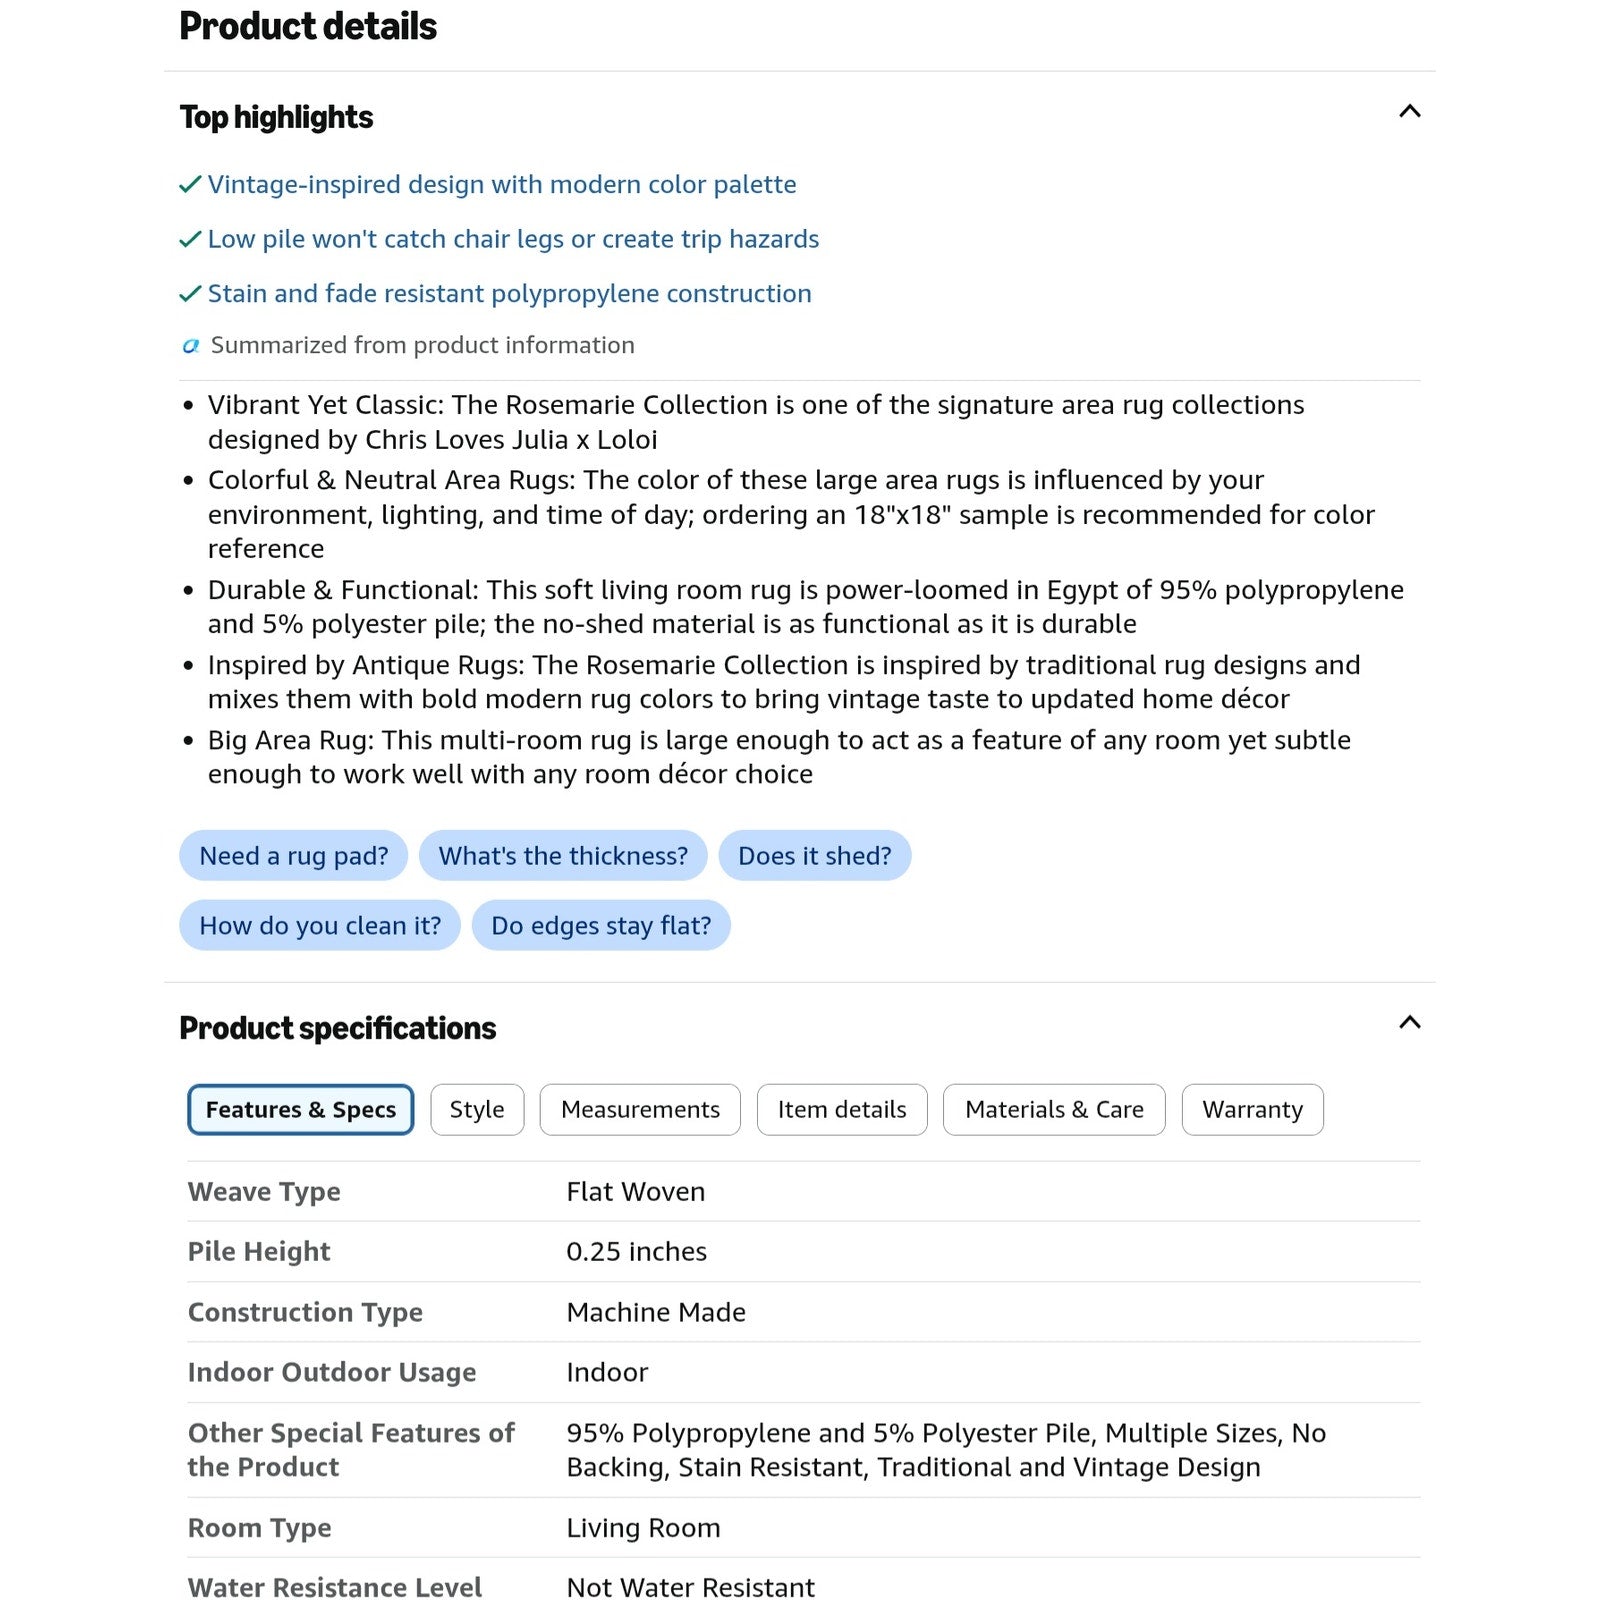Open Low pile won't catch chair legs link
1600x1600 pixels.
513,240
